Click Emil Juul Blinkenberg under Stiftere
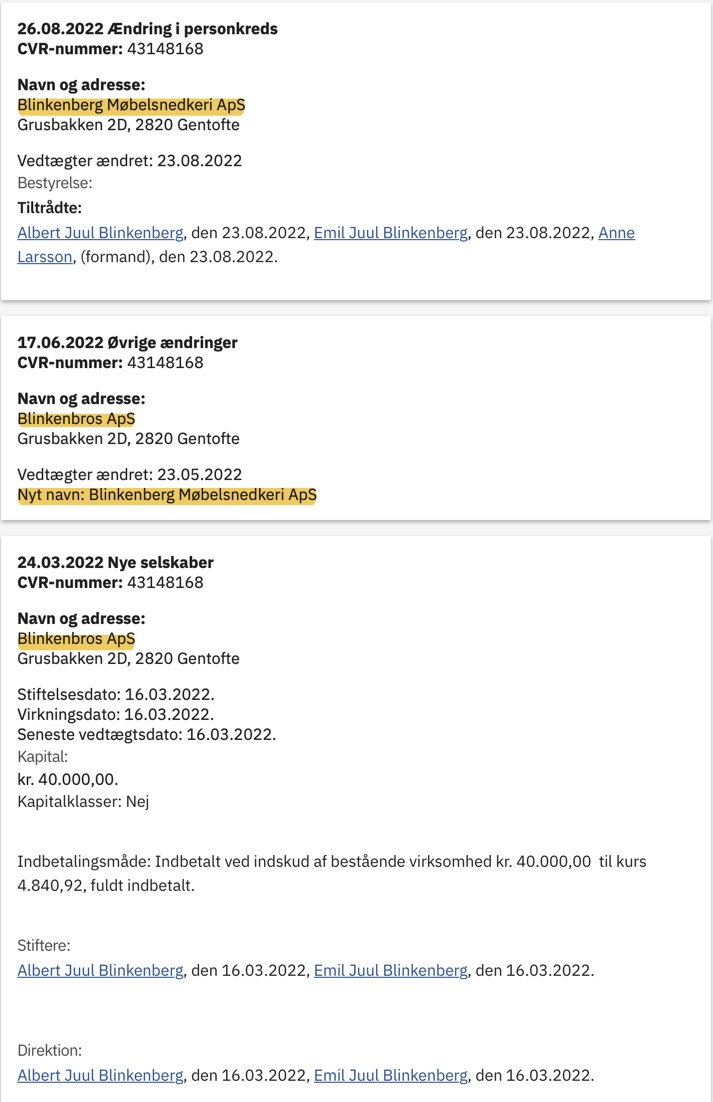 coord(391,971)
